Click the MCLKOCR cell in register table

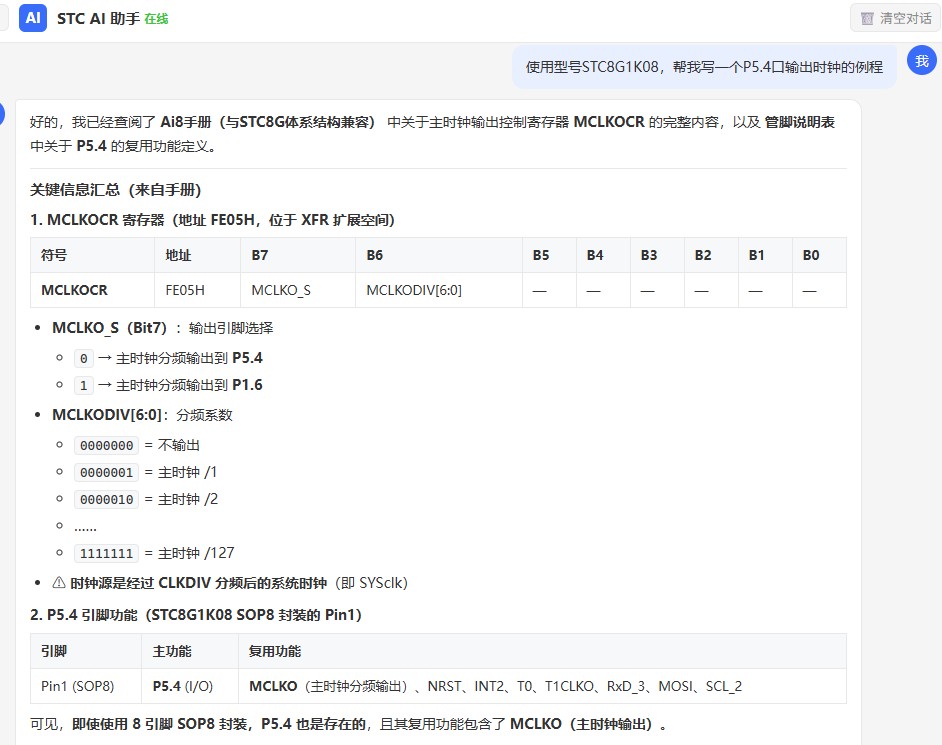(93, 290)
